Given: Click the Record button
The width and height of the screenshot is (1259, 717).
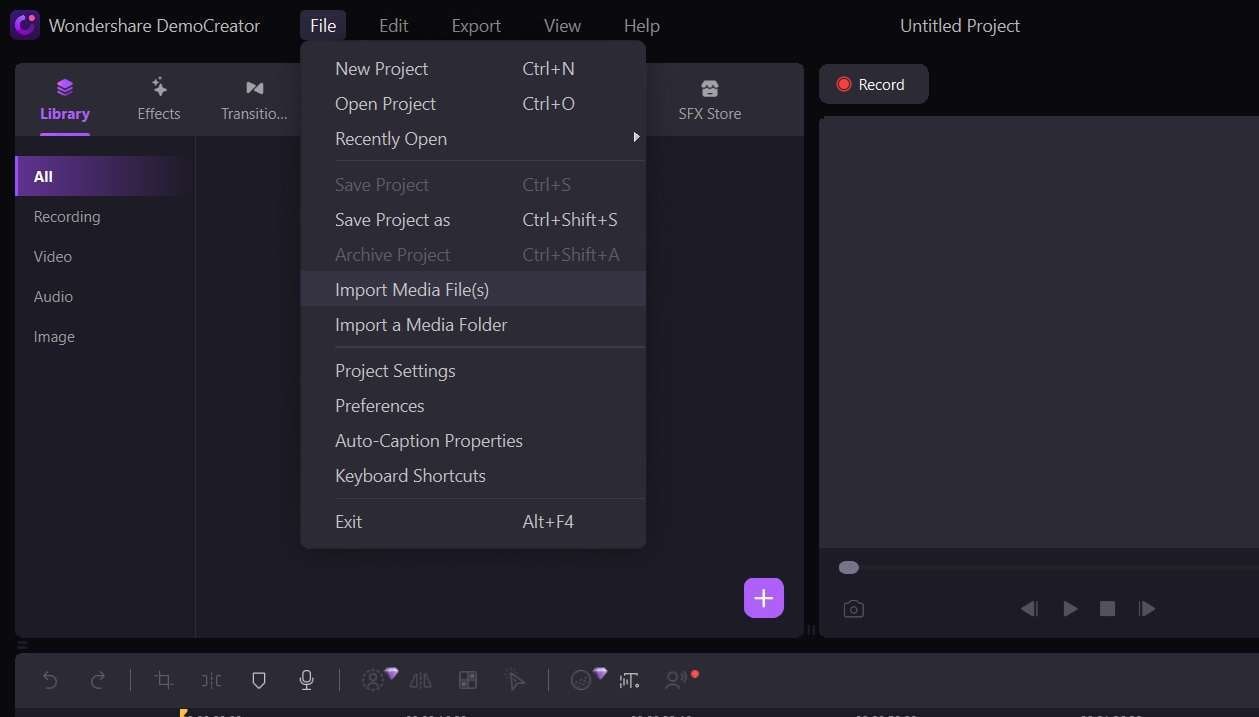Looking at the screenshot, I should pos(873,85).
